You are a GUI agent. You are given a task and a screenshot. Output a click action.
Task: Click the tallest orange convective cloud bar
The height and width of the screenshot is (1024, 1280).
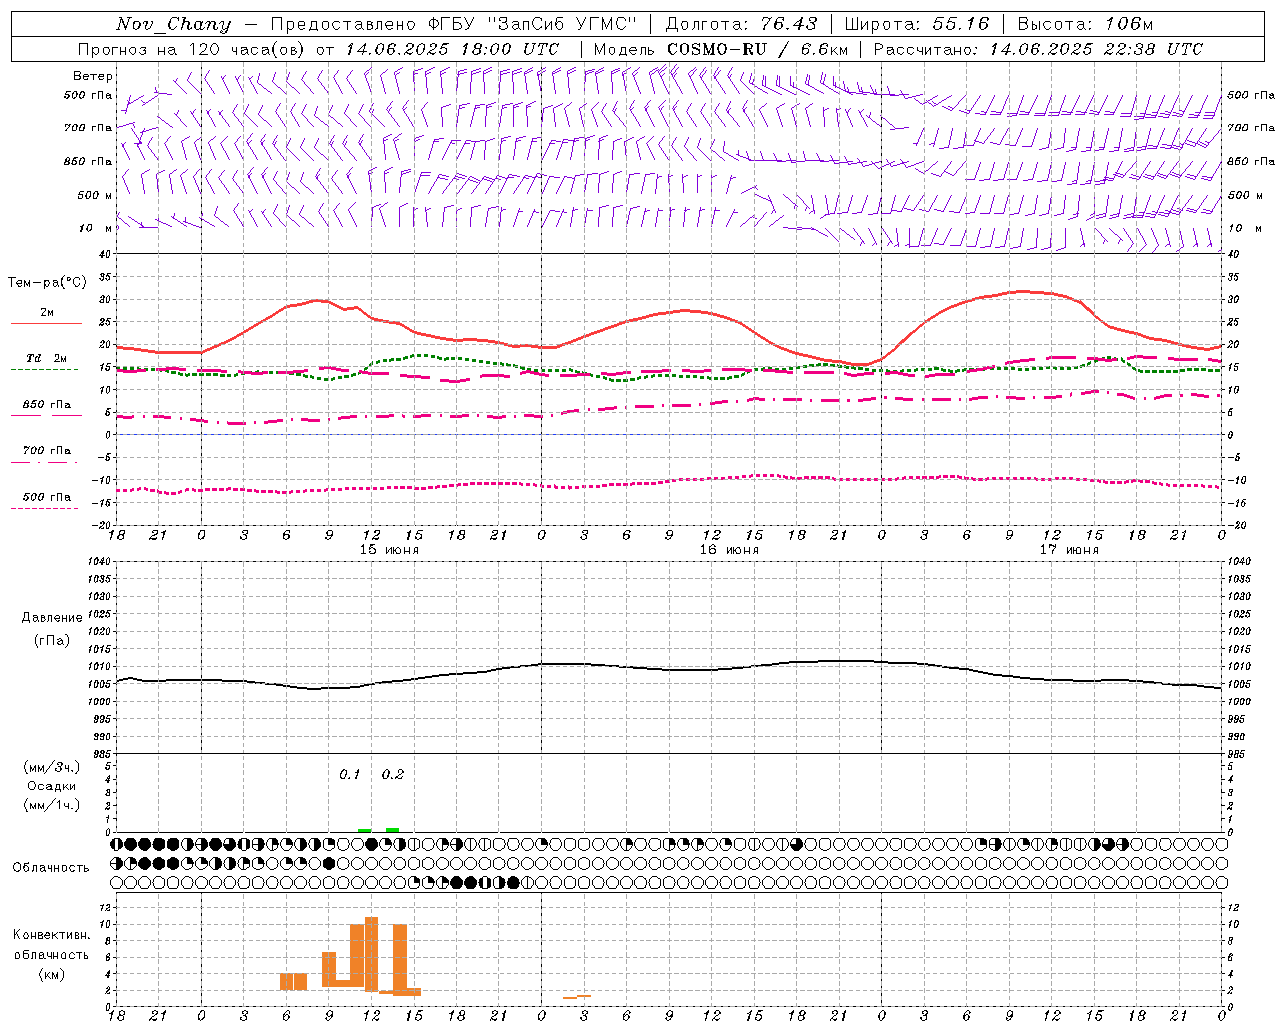pos(372,954)
